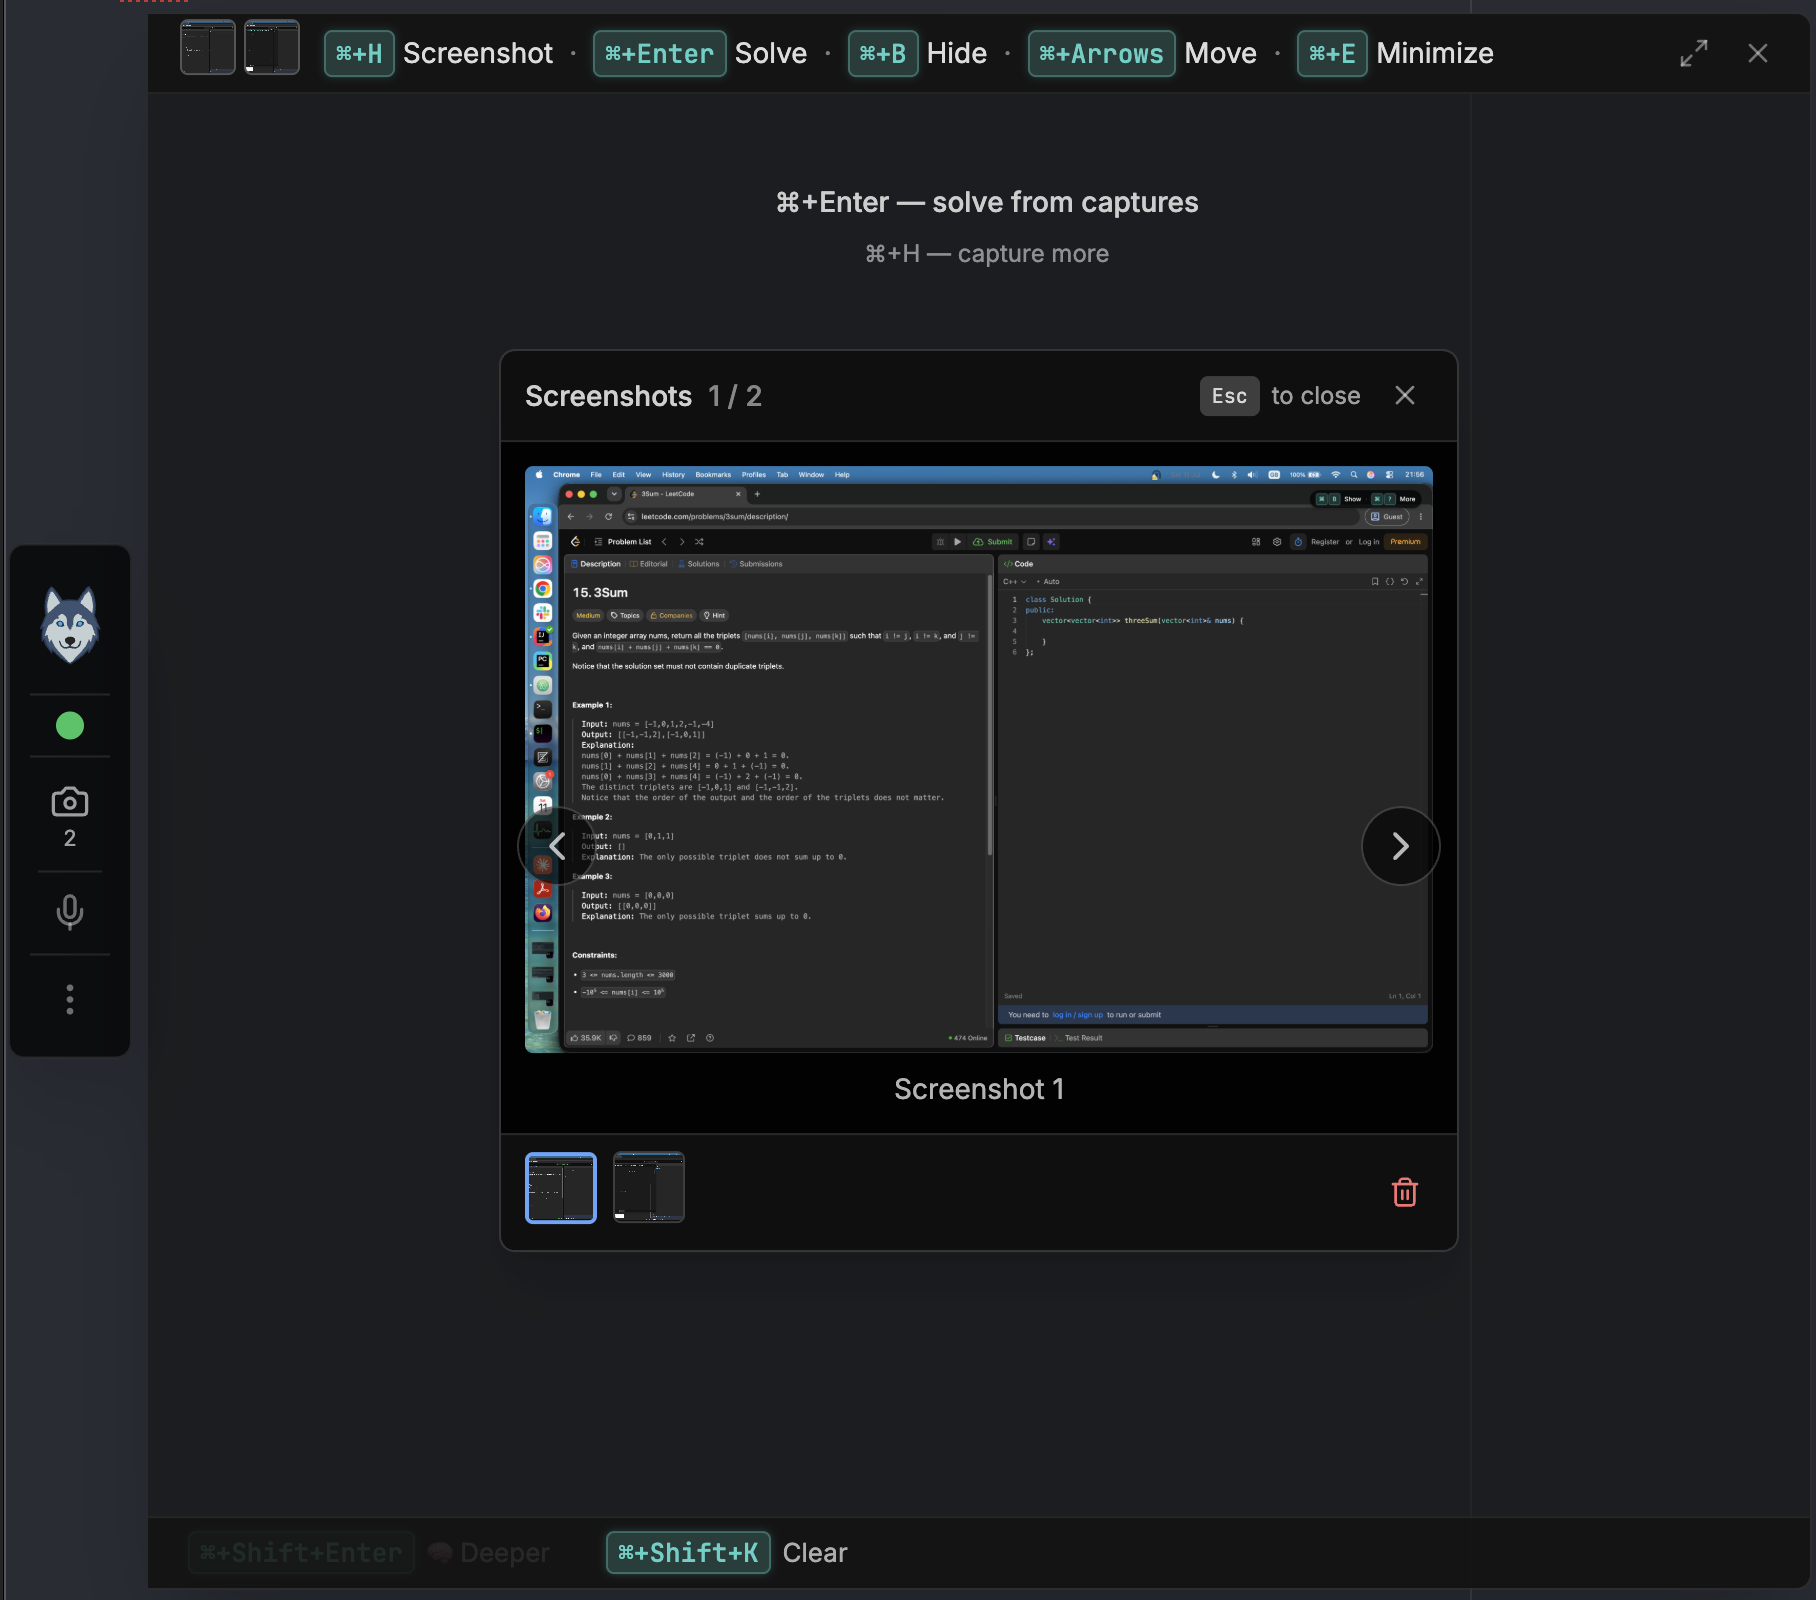The height and width of the screenshot is (1600, 1816).
Task: Click the '⌘+H — capture more' hint
Action: (987, 254)
